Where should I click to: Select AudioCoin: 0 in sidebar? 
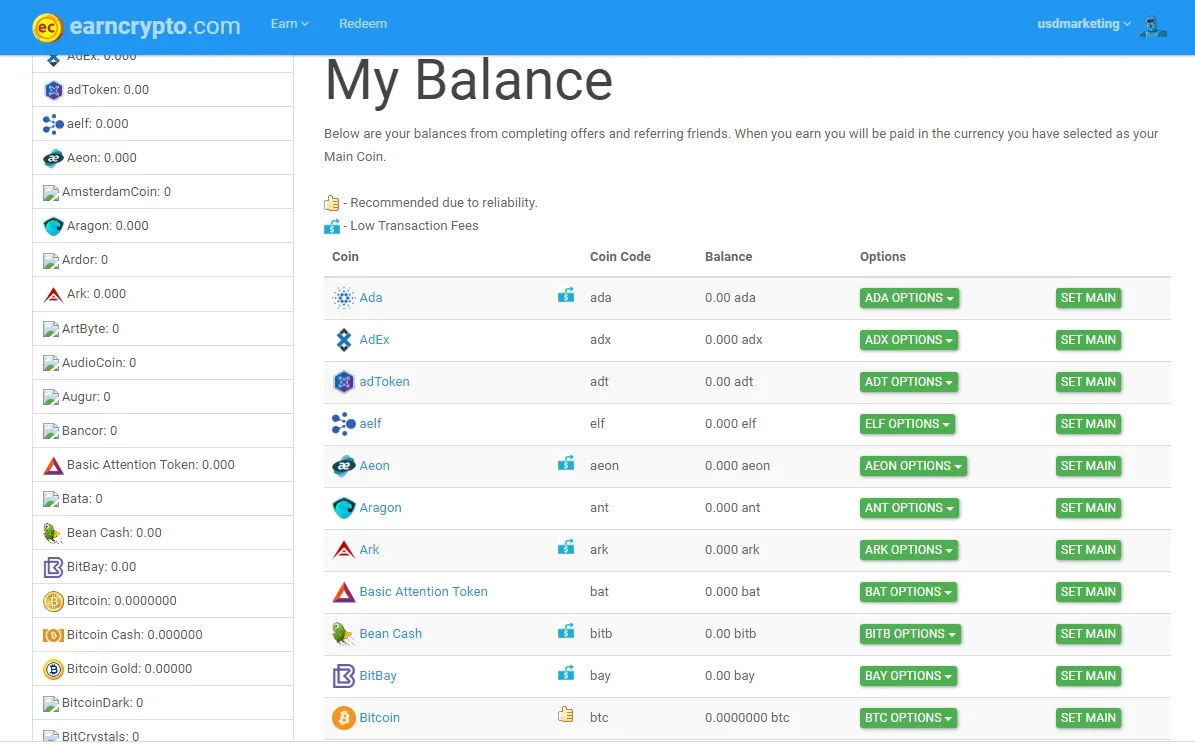point(163,363)
